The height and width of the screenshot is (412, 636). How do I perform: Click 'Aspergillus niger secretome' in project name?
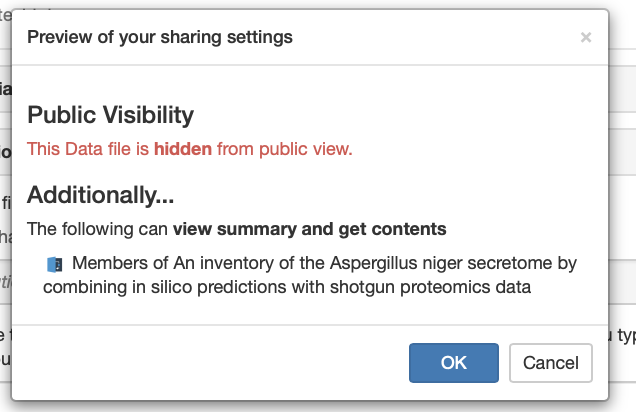[397, 264]
